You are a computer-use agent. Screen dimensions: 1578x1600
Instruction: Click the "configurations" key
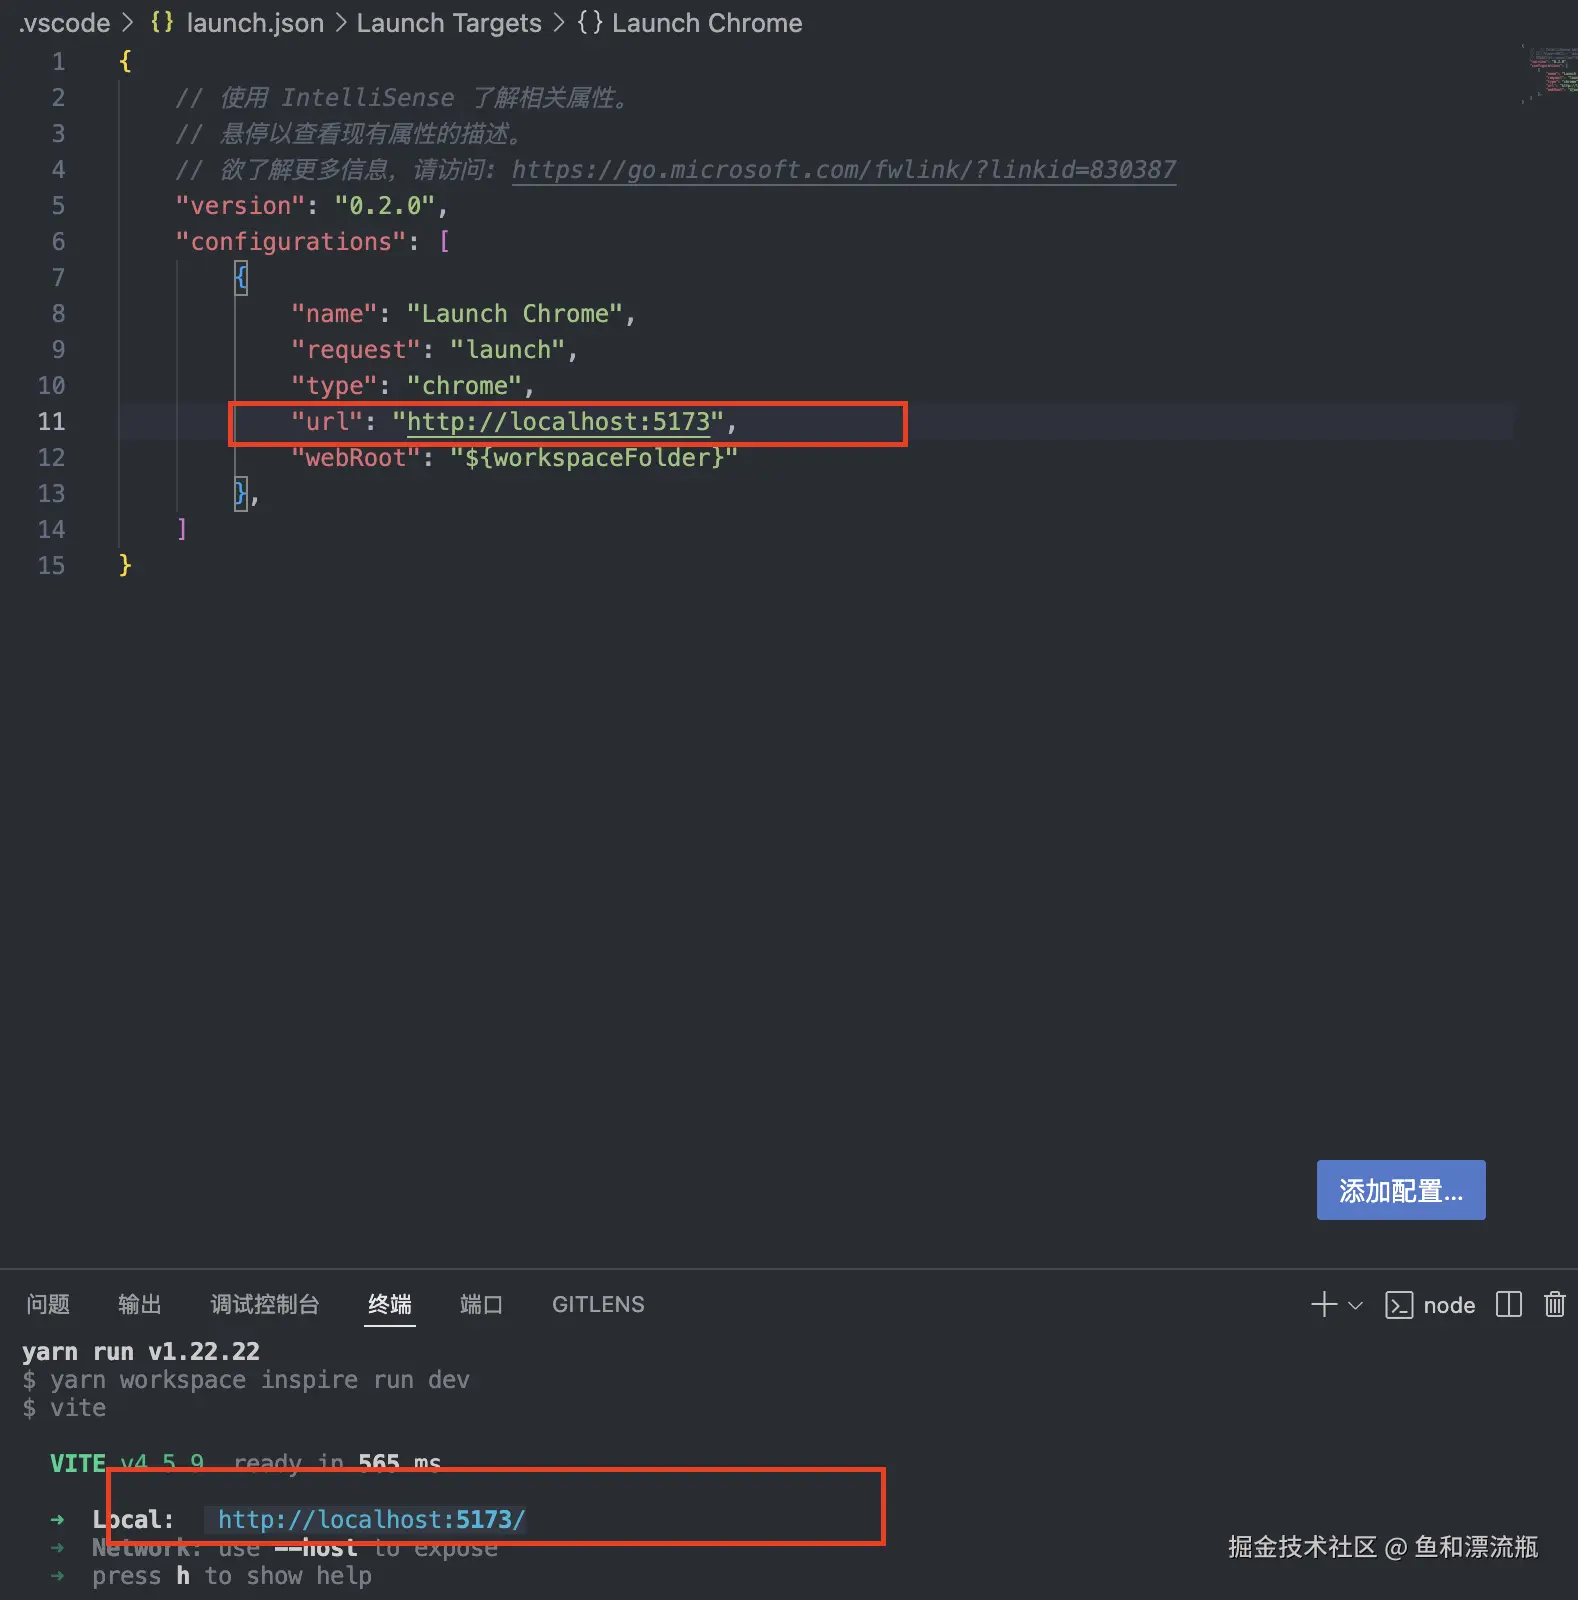coord(291,242)
